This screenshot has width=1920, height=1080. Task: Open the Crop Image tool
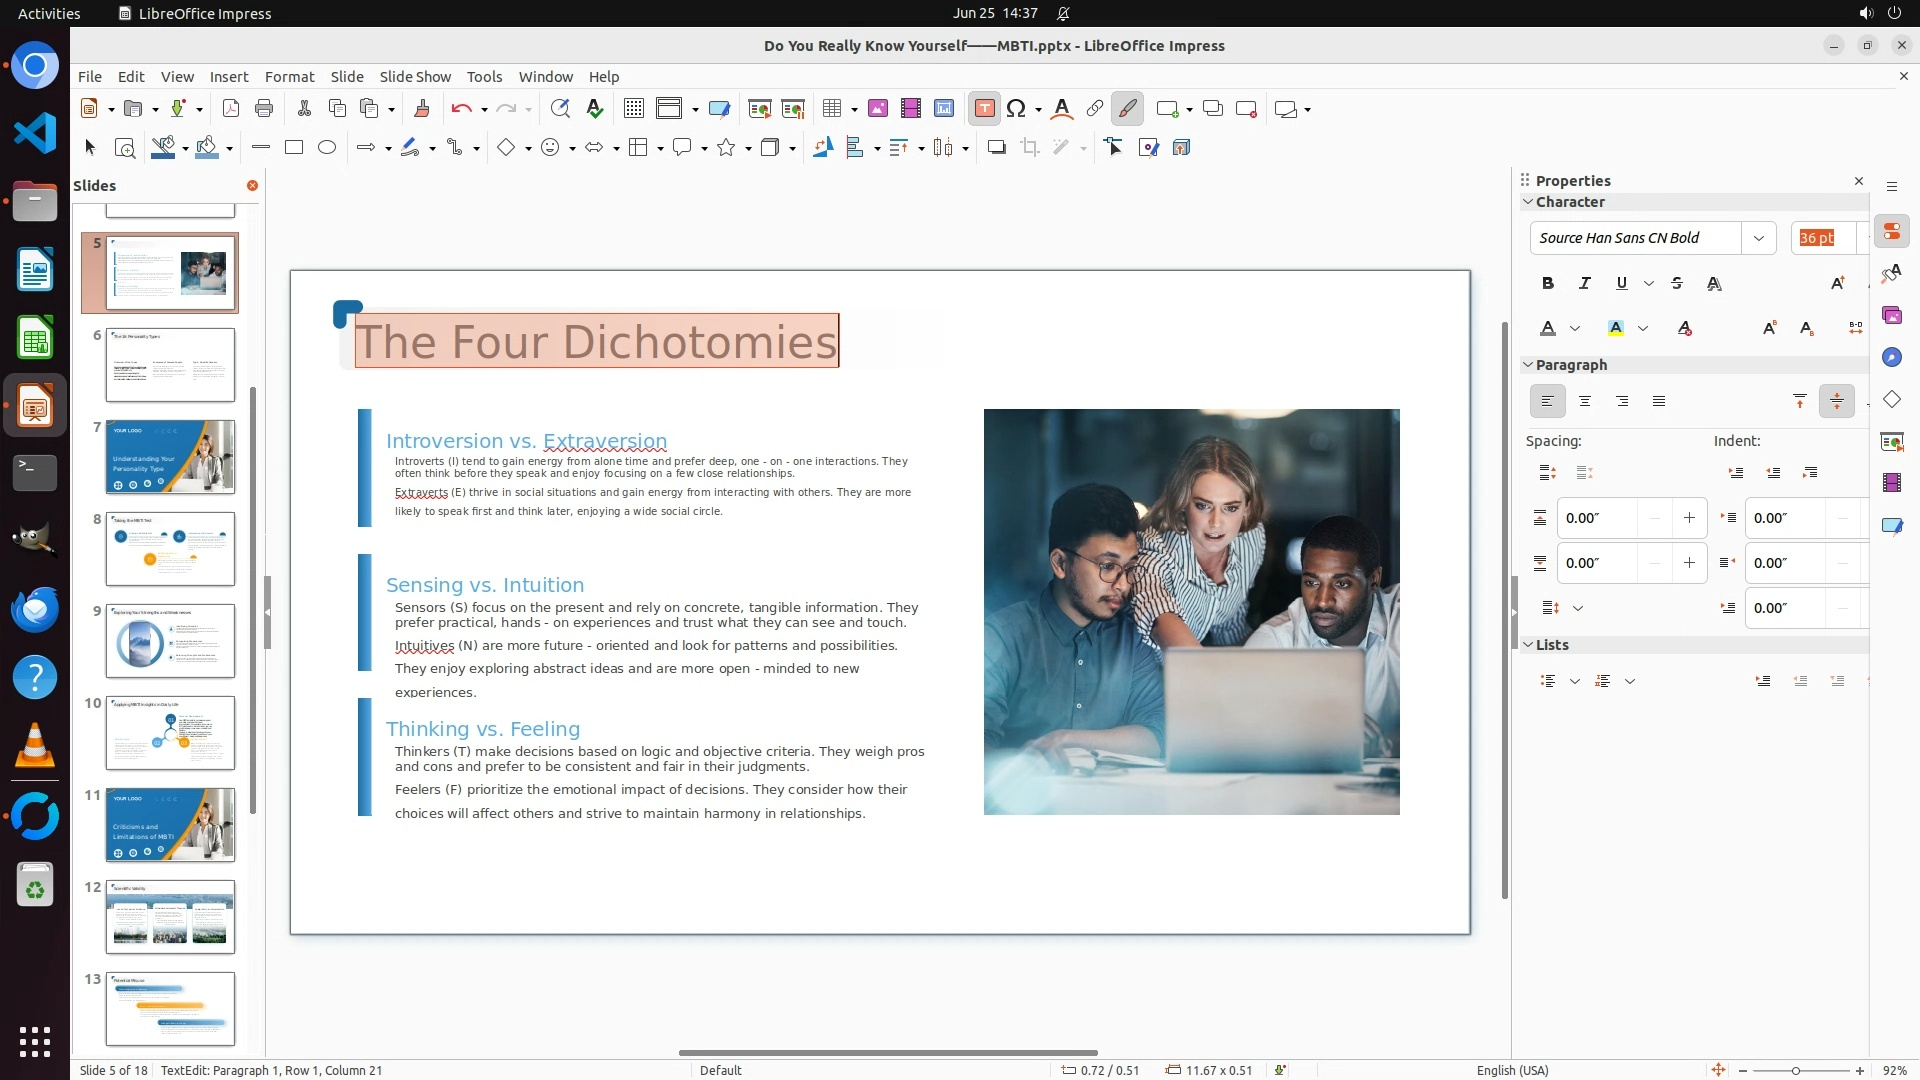pyautogui.click(x=1029, y=148)
